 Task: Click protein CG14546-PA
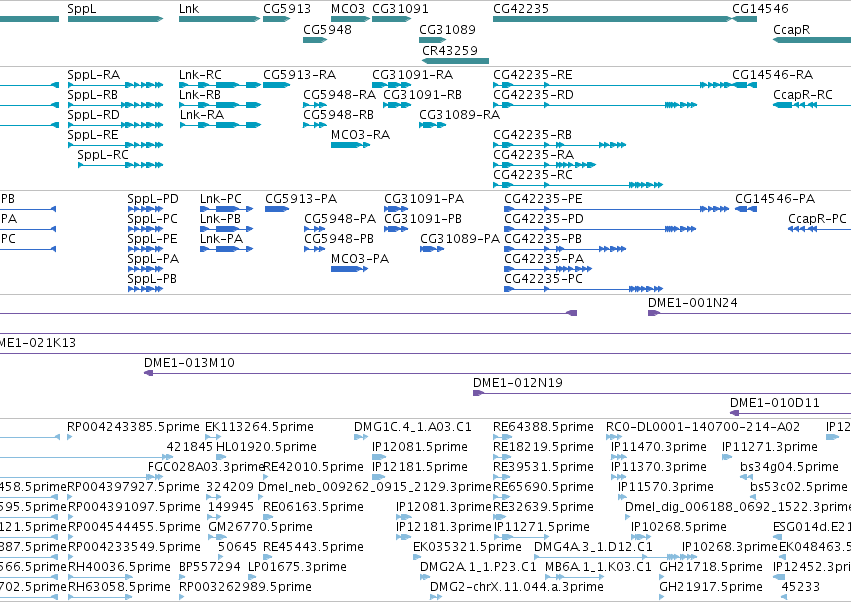pos(746,209)
